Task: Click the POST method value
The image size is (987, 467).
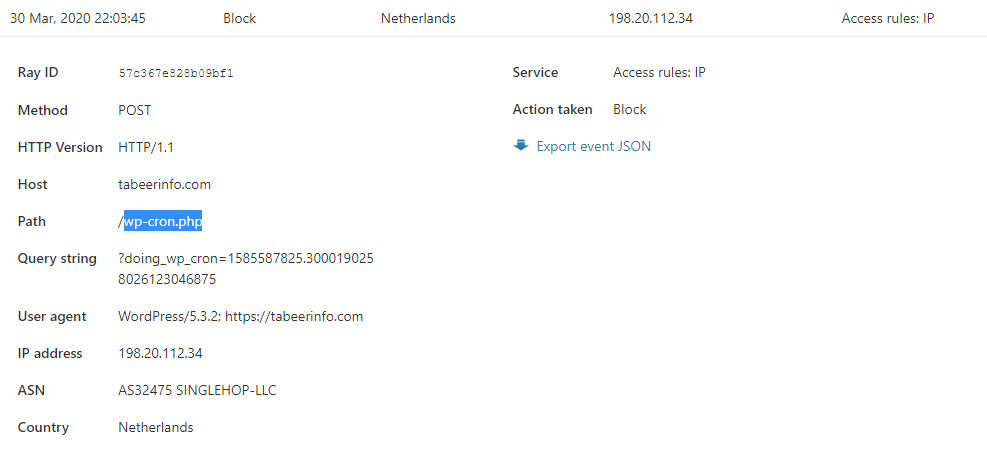Action: (x=135, y=110)
